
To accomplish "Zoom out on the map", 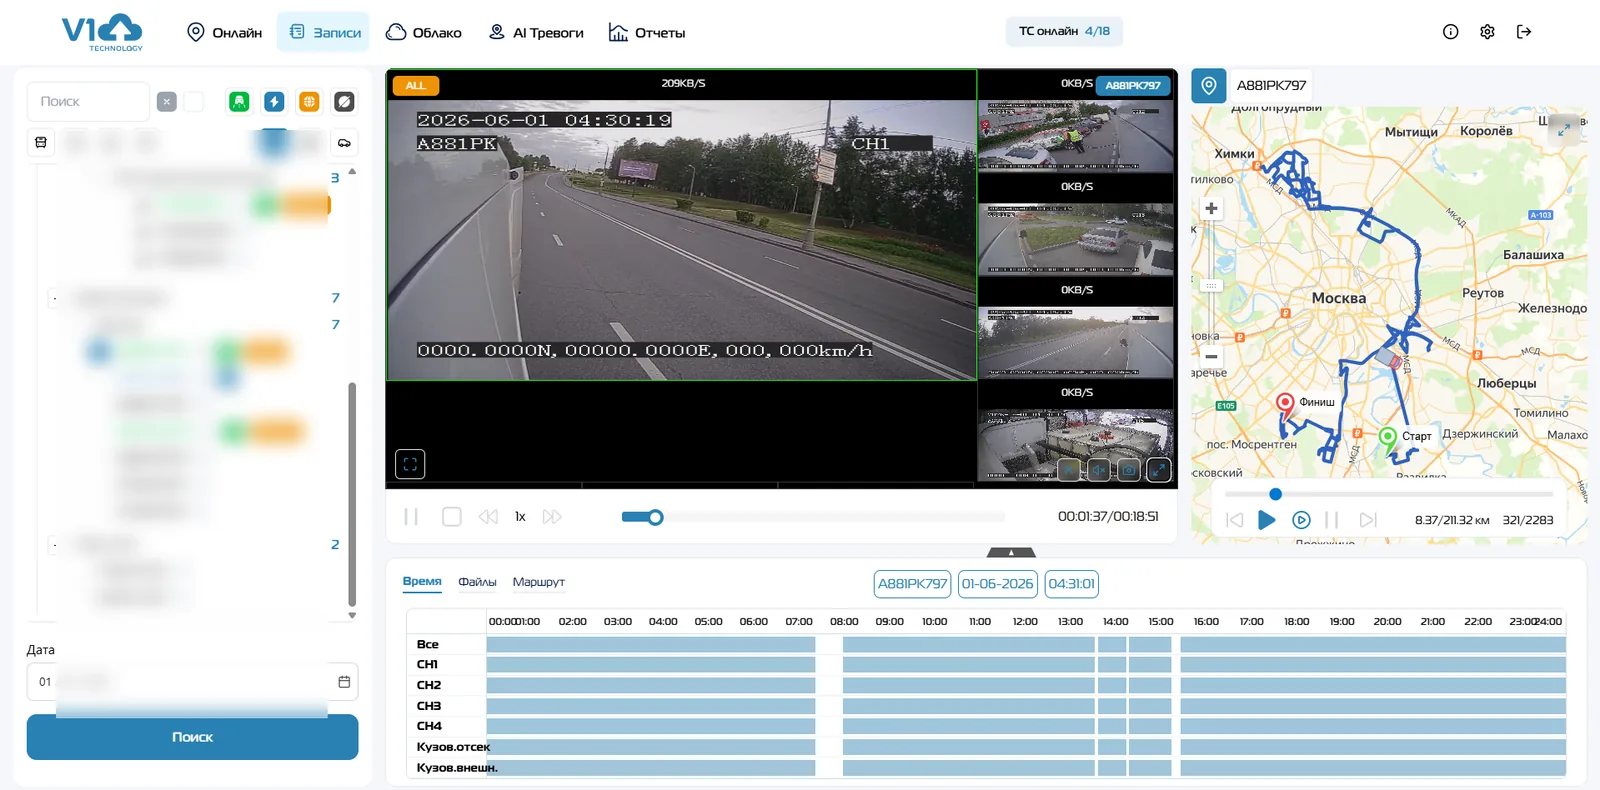I will click(1211, 356).
